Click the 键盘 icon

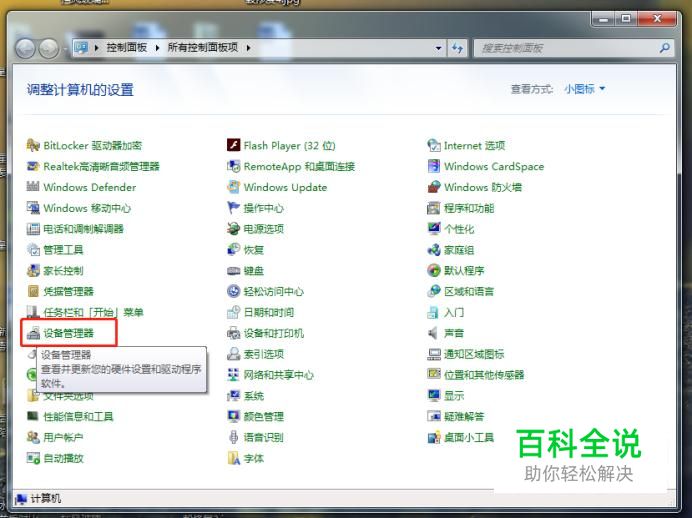[233, 270]
